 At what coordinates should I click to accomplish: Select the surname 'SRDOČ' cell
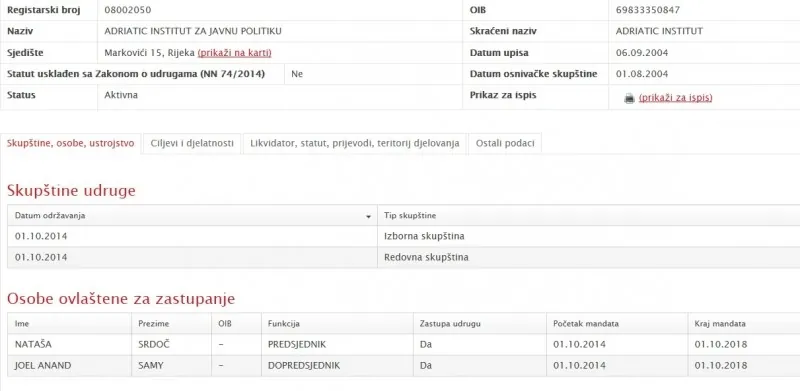coord(171,345)
